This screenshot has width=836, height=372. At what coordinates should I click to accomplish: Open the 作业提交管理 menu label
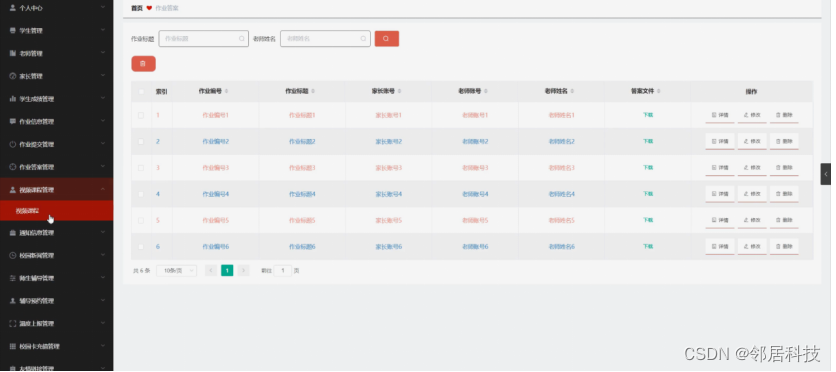point(37,144)
